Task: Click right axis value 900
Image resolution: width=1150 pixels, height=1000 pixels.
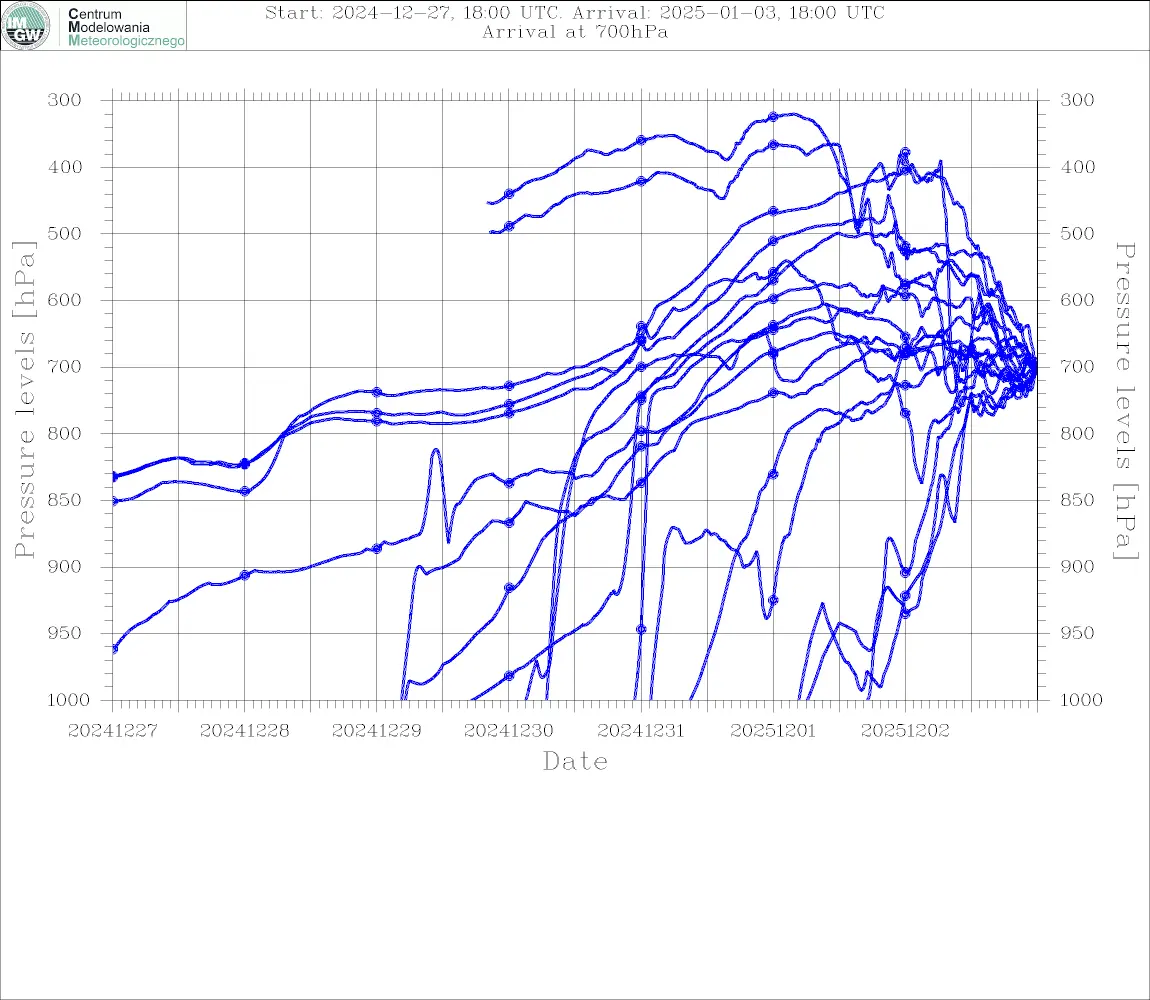Action: coord(1077,566)
